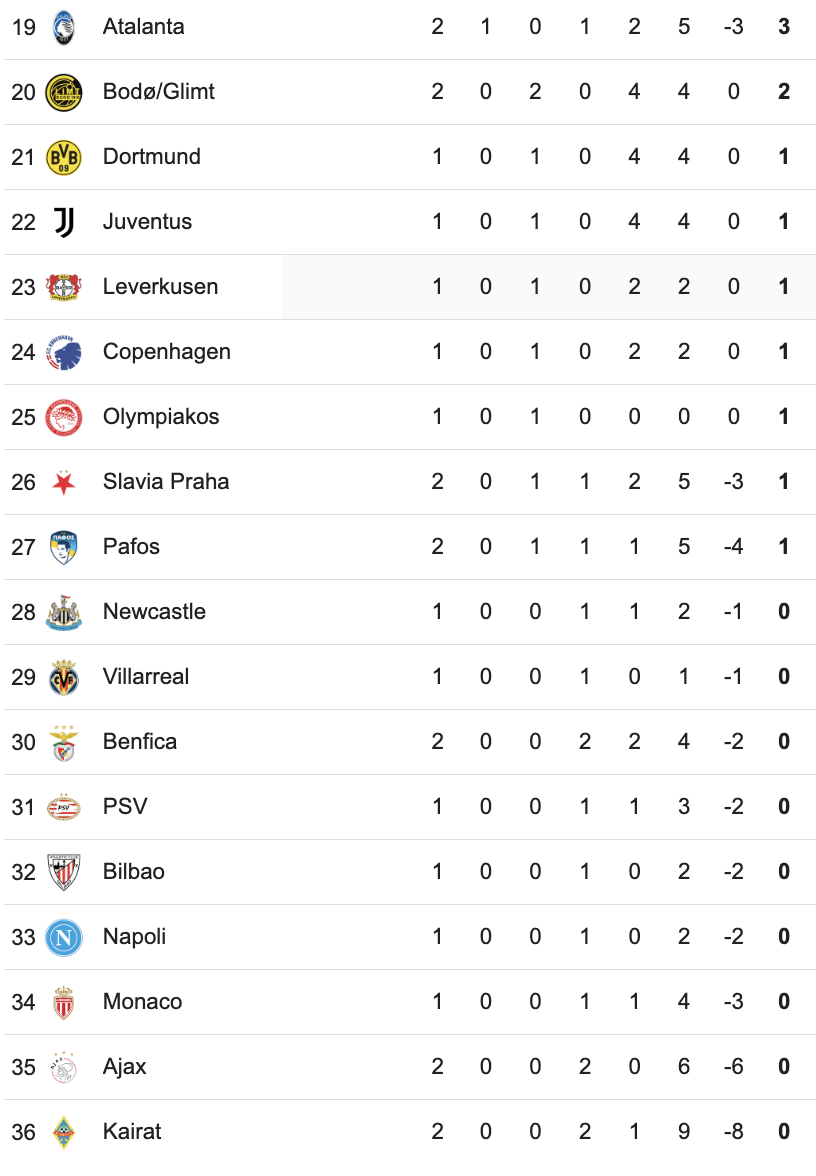This screenshot has height=1176, width=816.
Task: Click the Kairat club crest icon
Action: 64,1132
